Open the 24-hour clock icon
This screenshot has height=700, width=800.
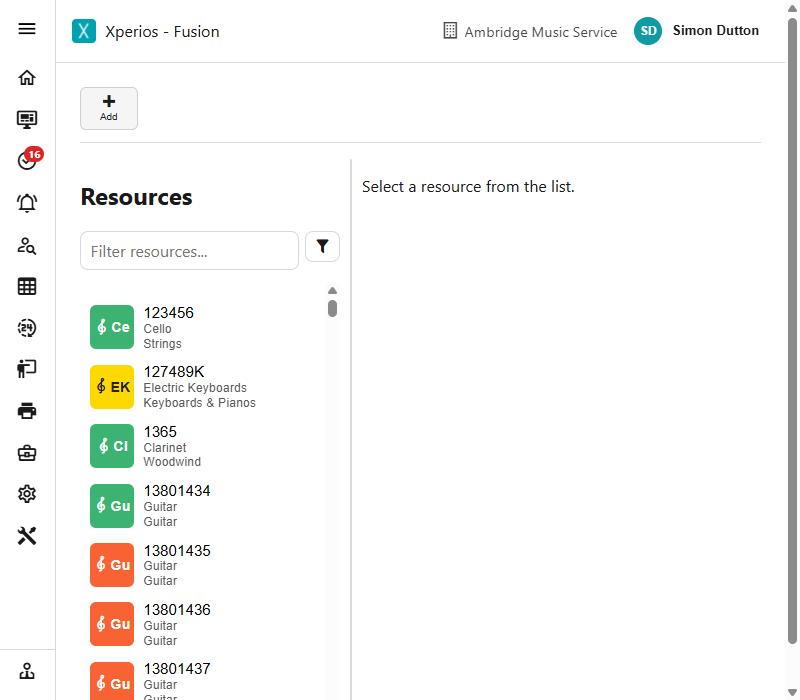pos(27,328)
